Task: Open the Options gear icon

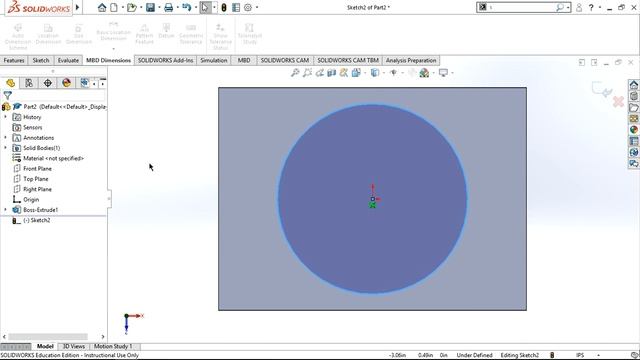Action: tap(248, 7)
